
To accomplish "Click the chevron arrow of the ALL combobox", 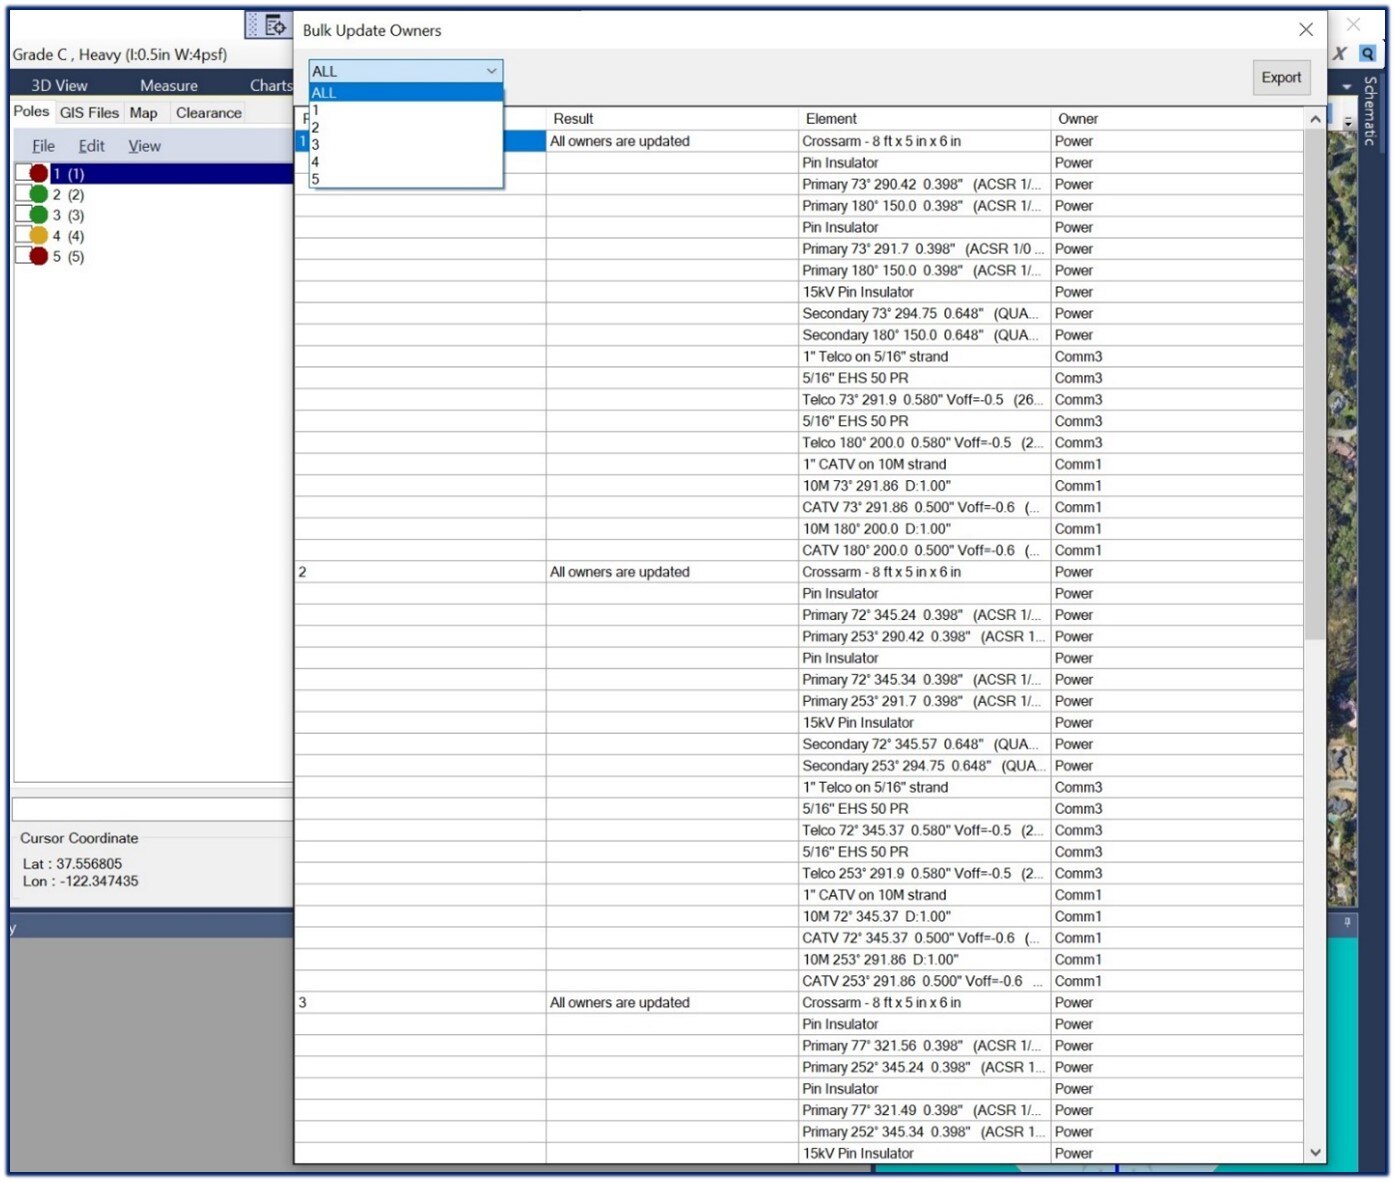I will coord(491,71).
